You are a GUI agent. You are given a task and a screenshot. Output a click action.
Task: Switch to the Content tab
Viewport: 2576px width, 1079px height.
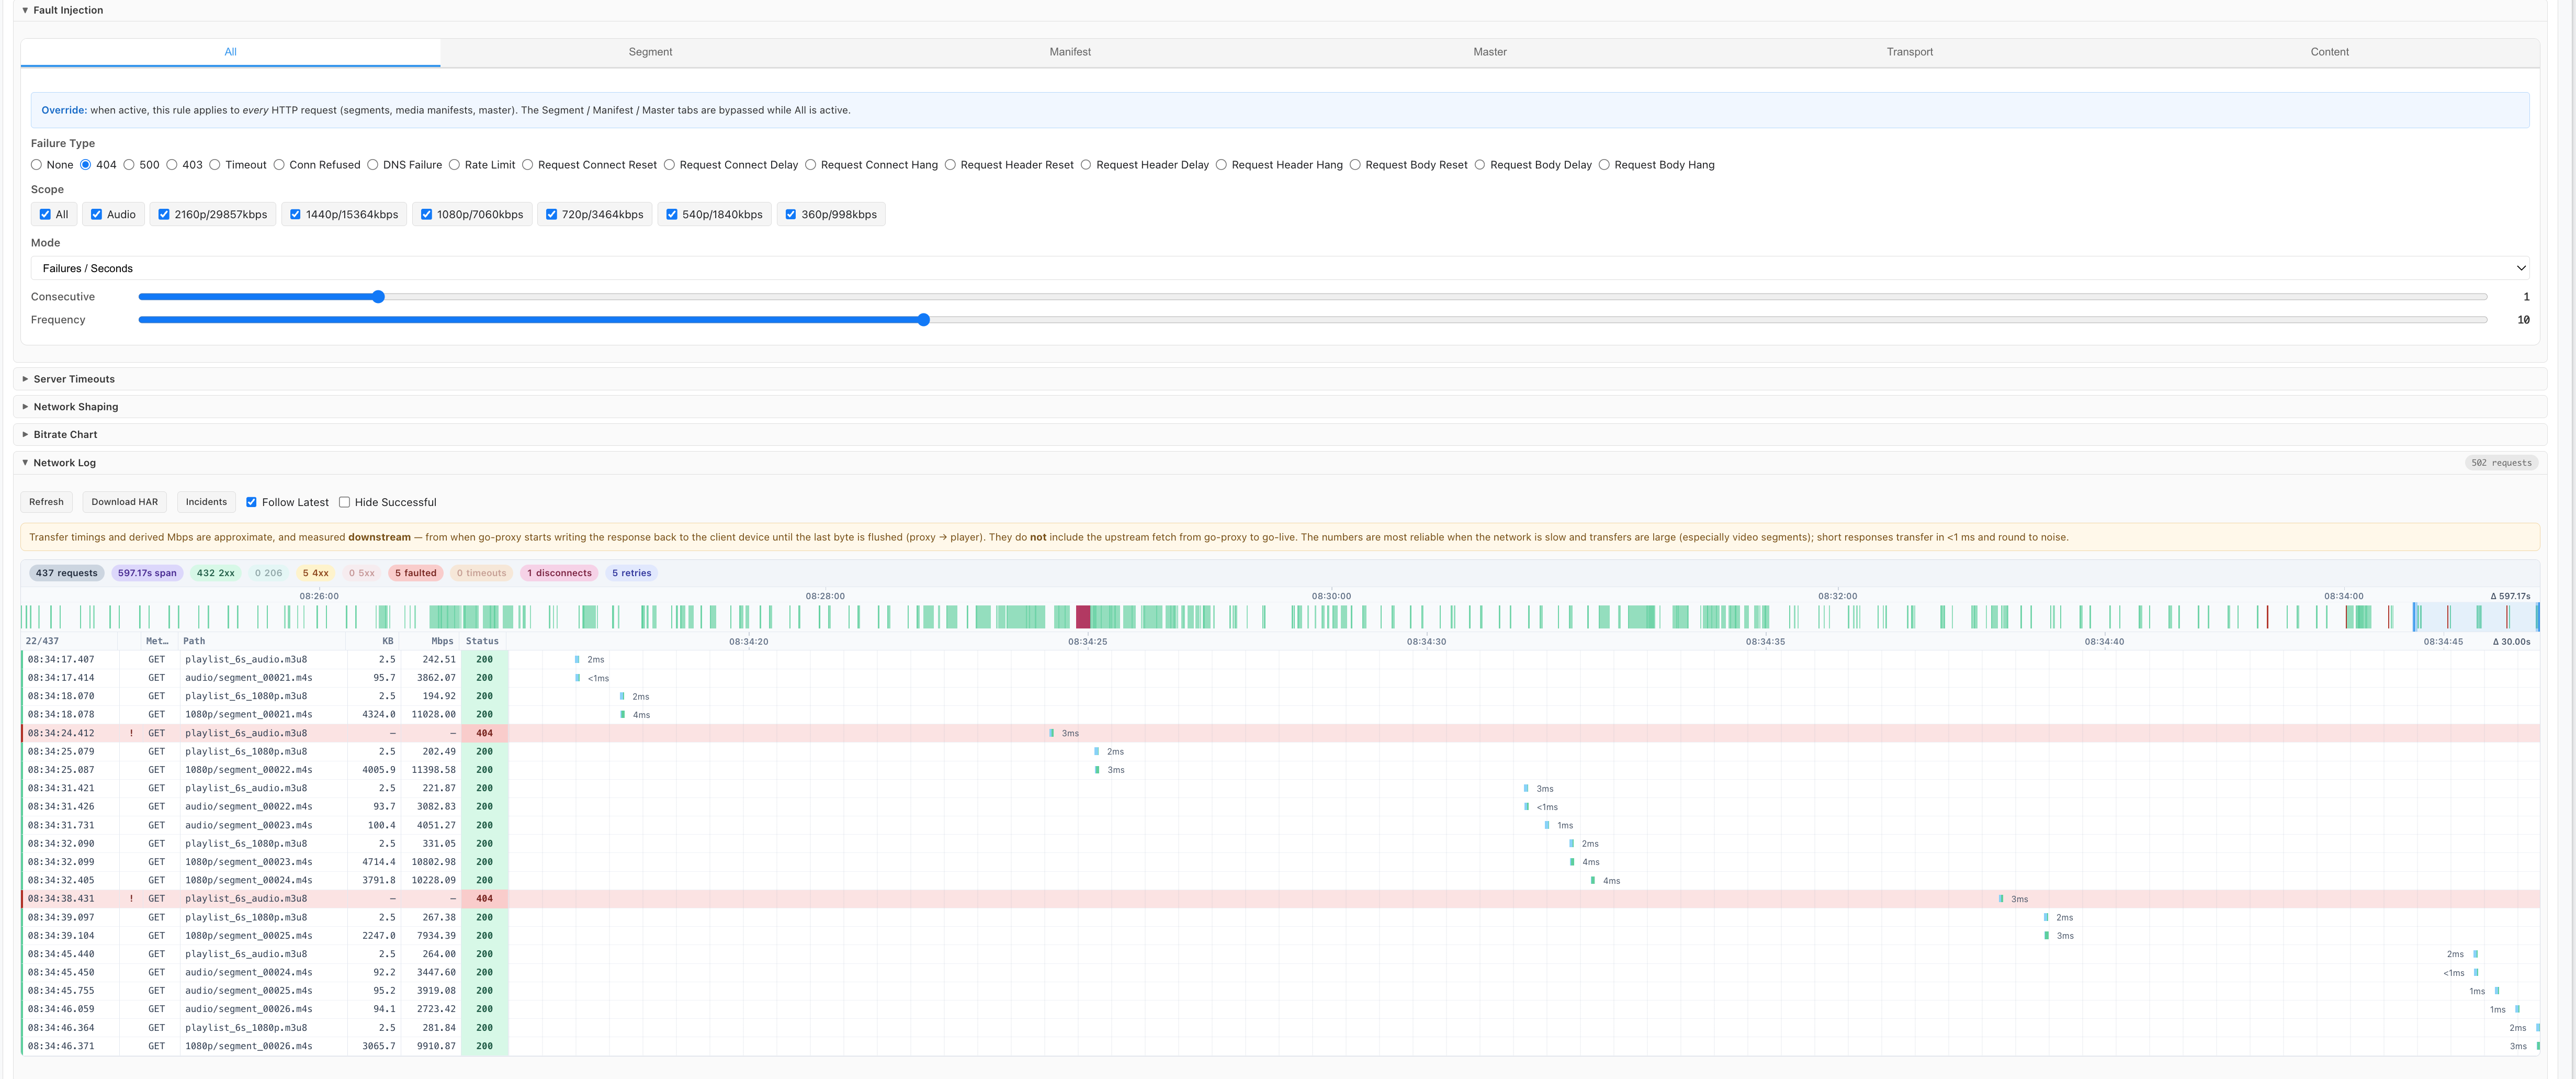(2329, 52)
